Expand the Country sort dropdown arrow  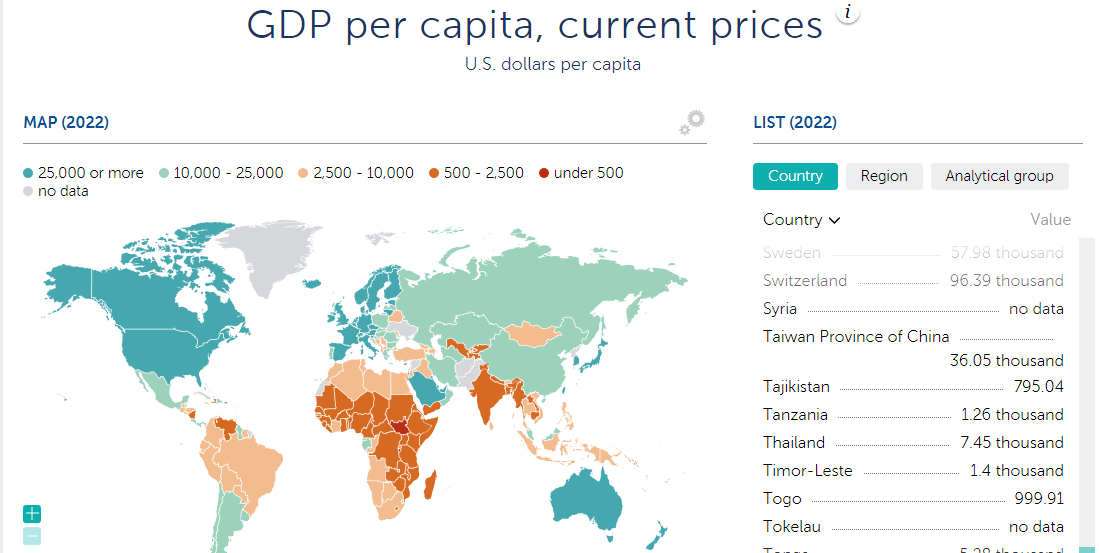tap(834, 220)
